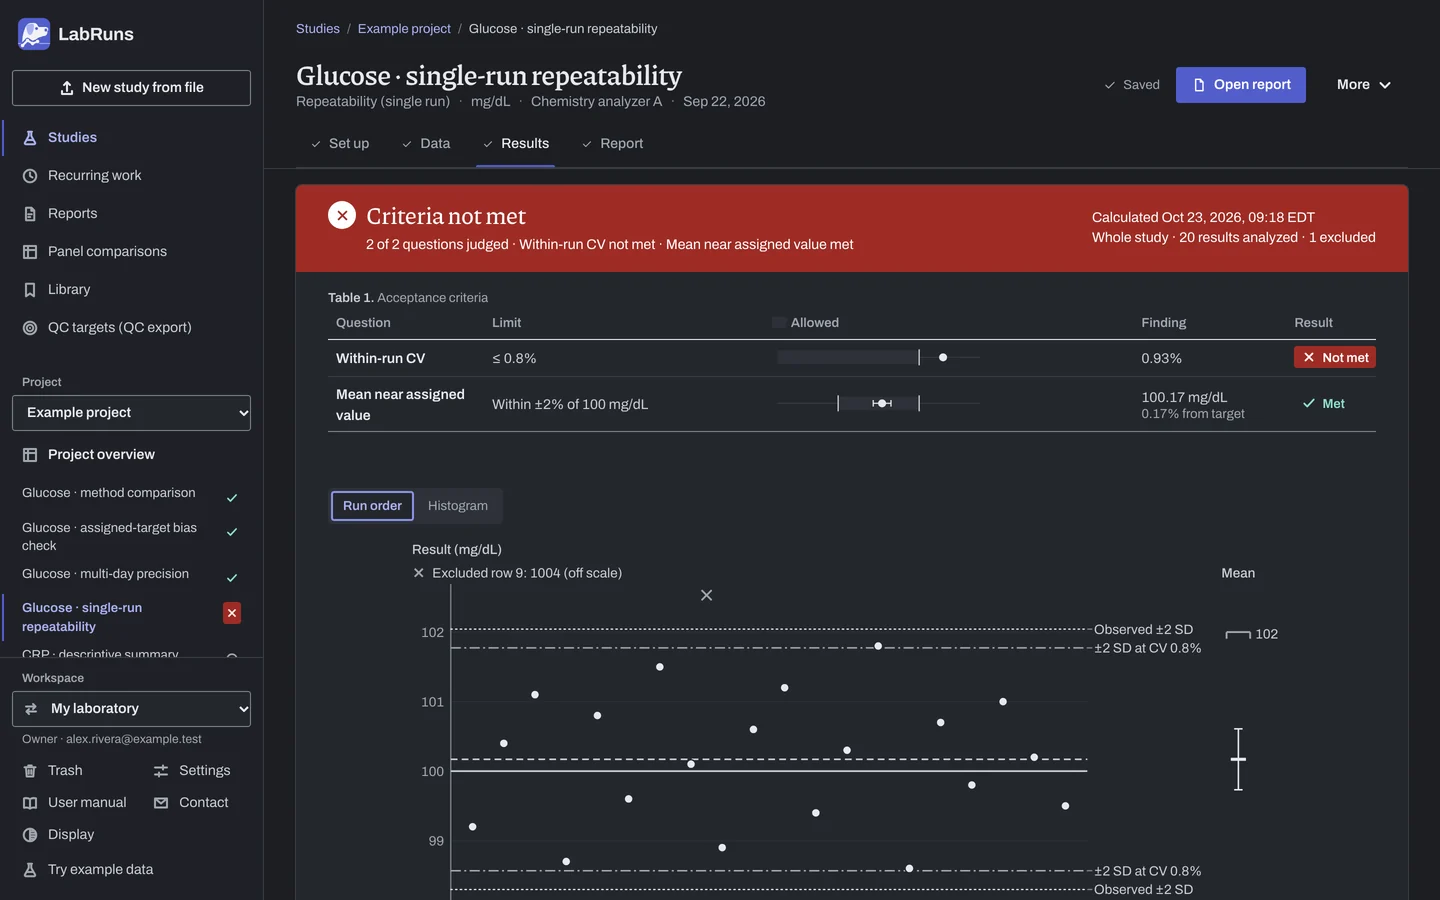Click the Trash icon
This screenshot has width=1440, height=900.
coord(30,771)
